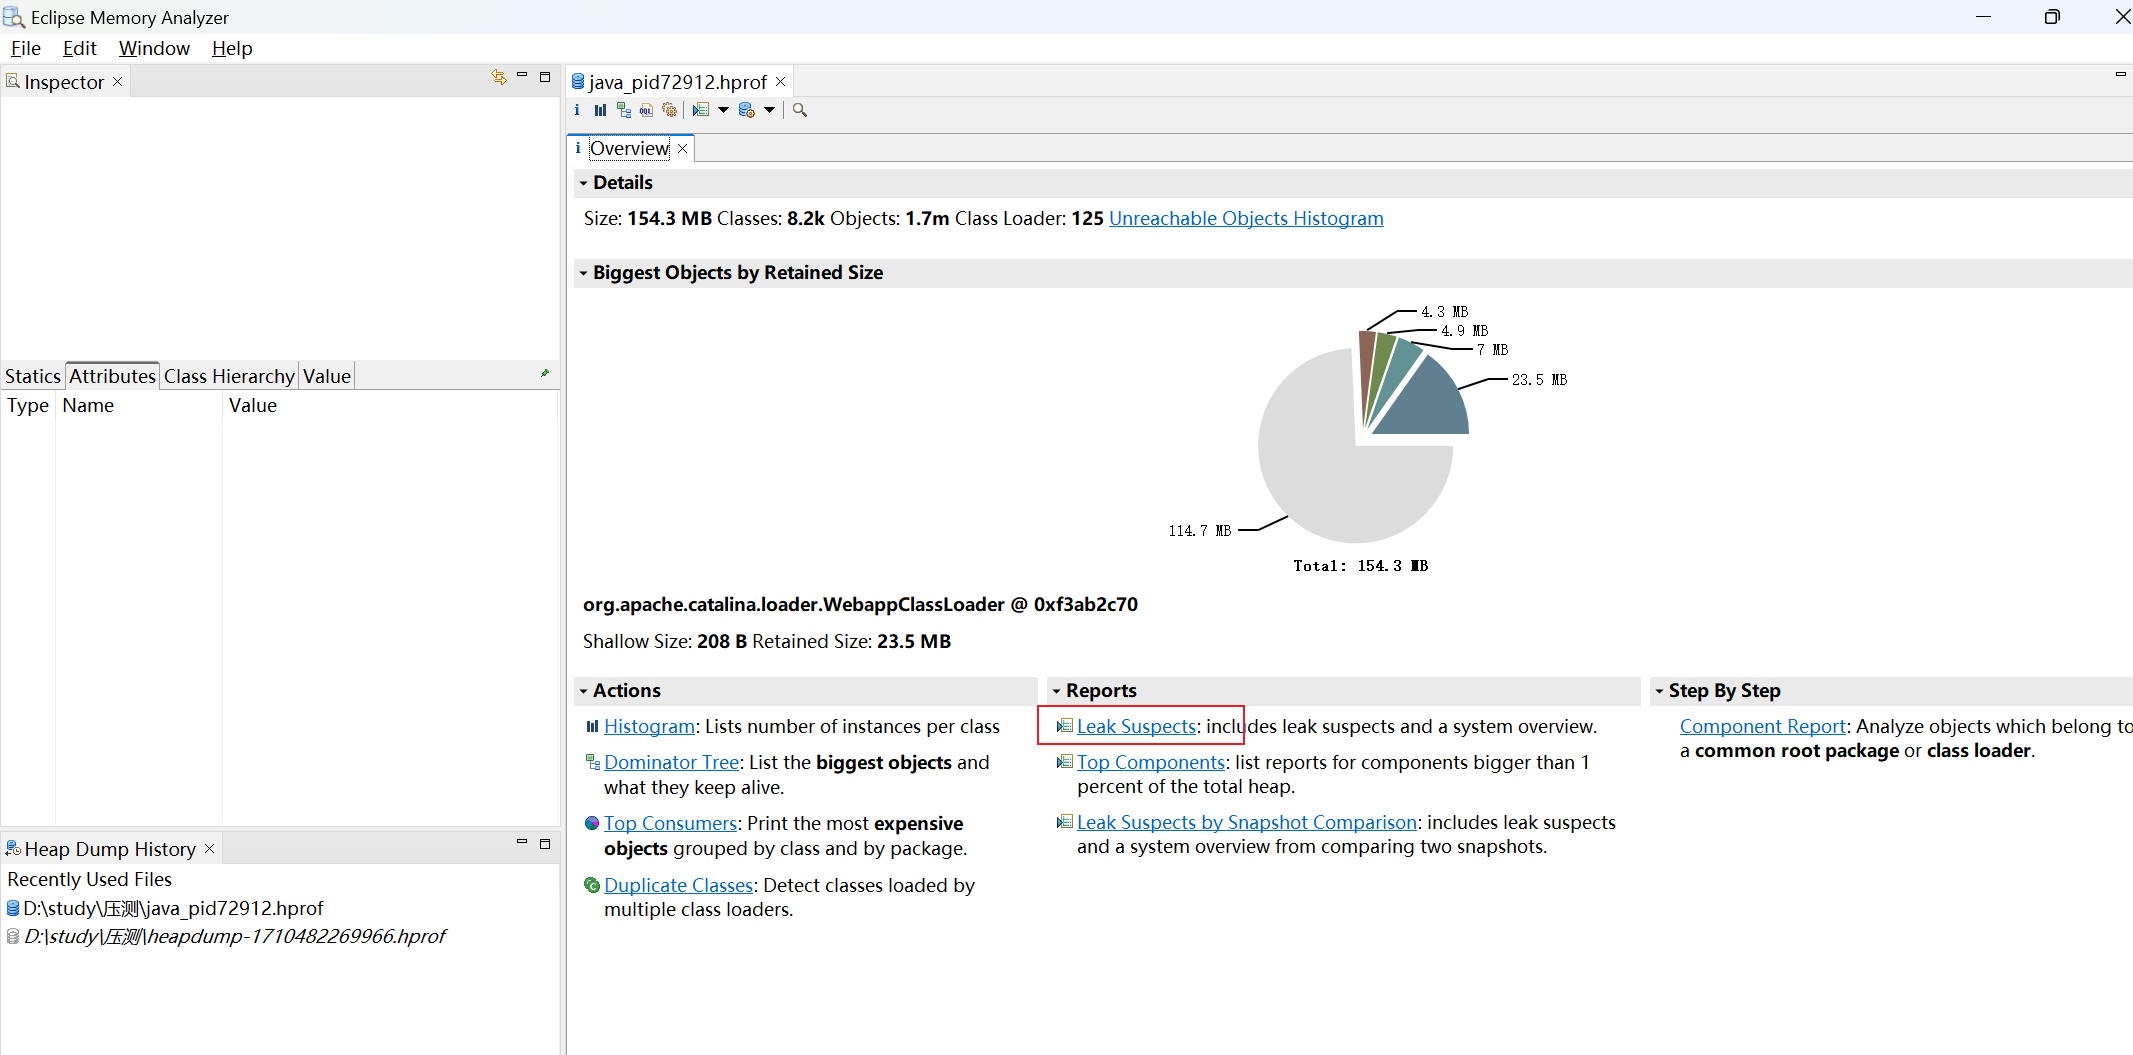Viewport: 2133px width, 1055px height.
Task: Follow the Unreachable Objects Histogram link
Action: click(1246, 218)
